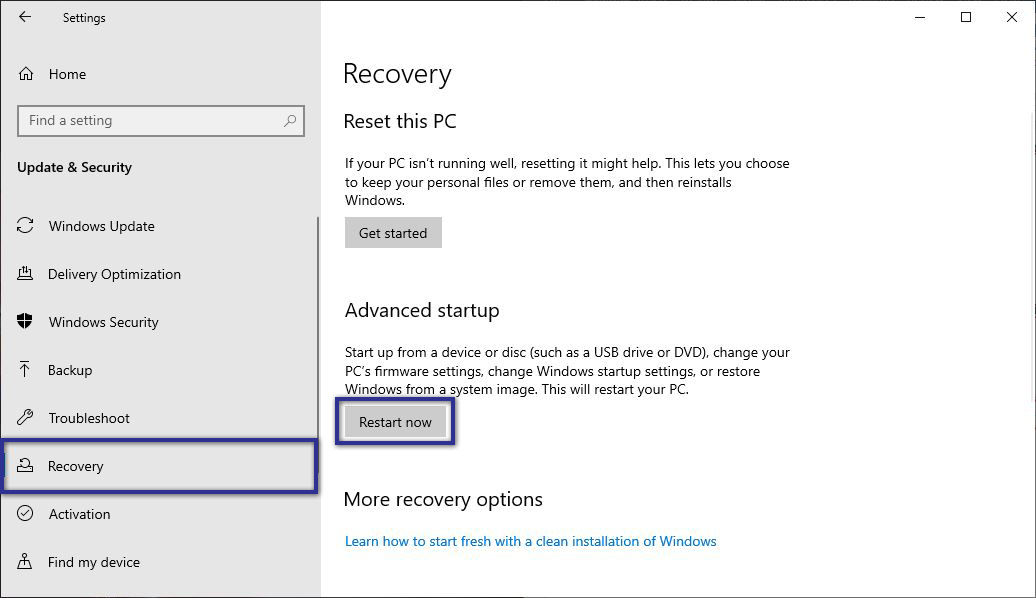Navigate to Backup from the sidebar
This screenshot has height=598, width=1036.
coord(70,370)
